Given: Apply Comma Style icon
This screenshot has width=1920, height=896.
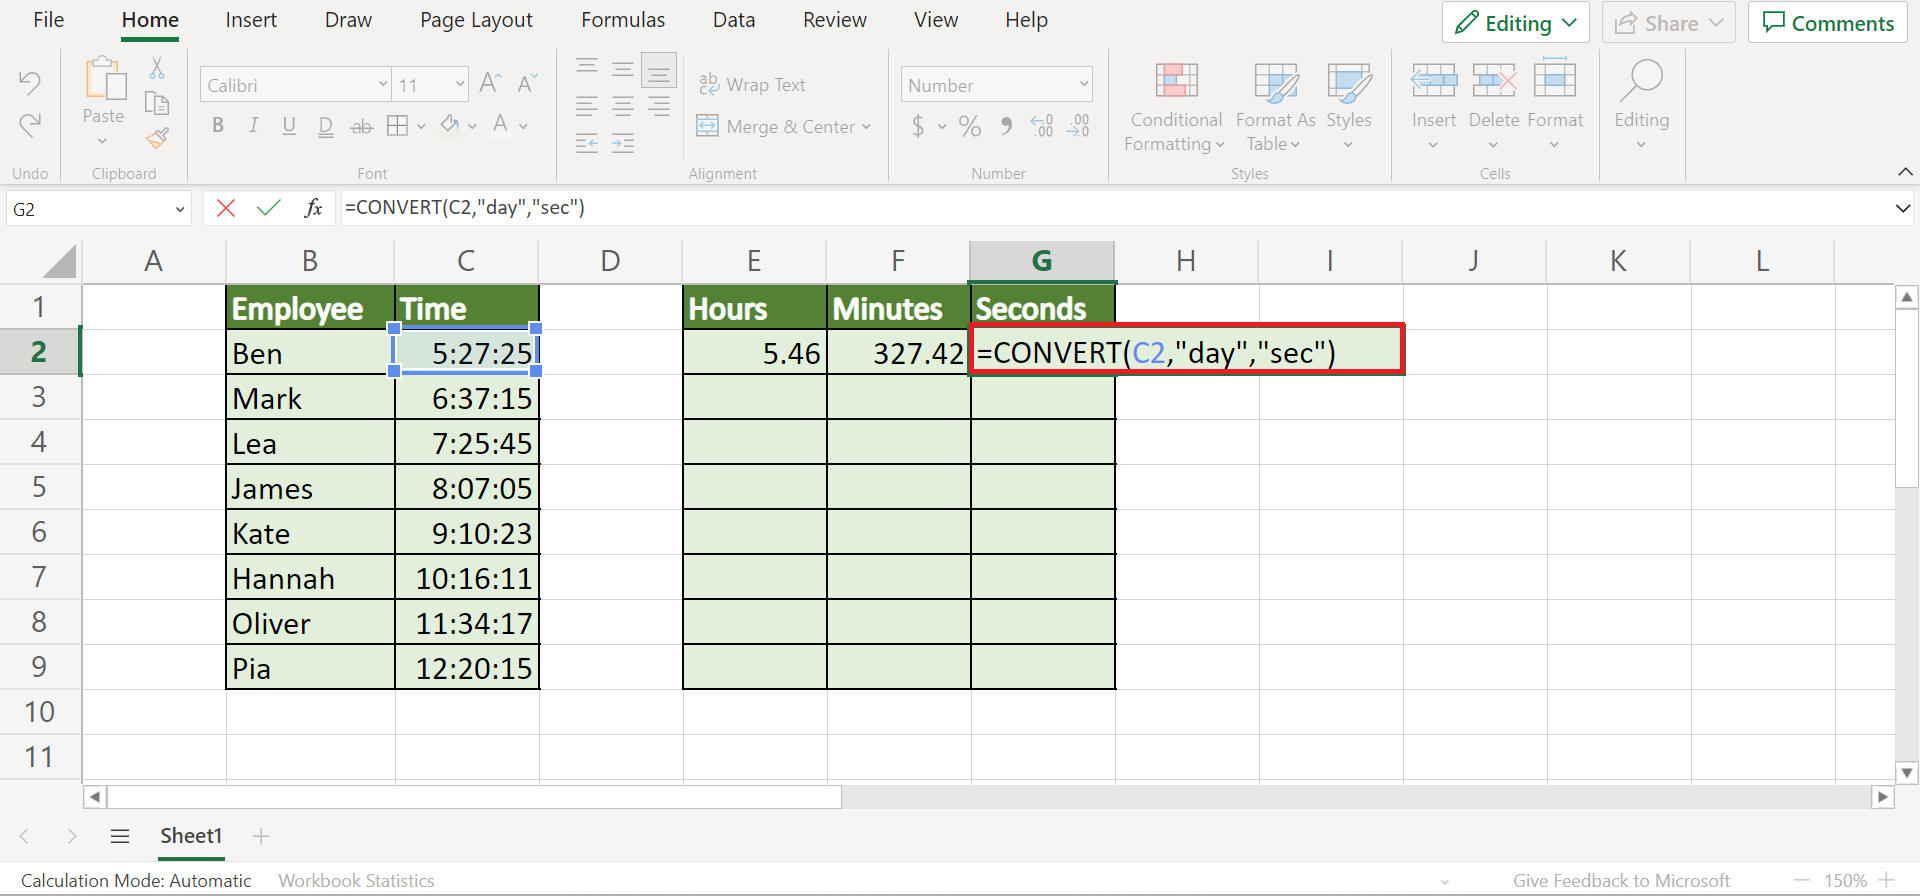Looking at the screenshot, I should 1006,126.
